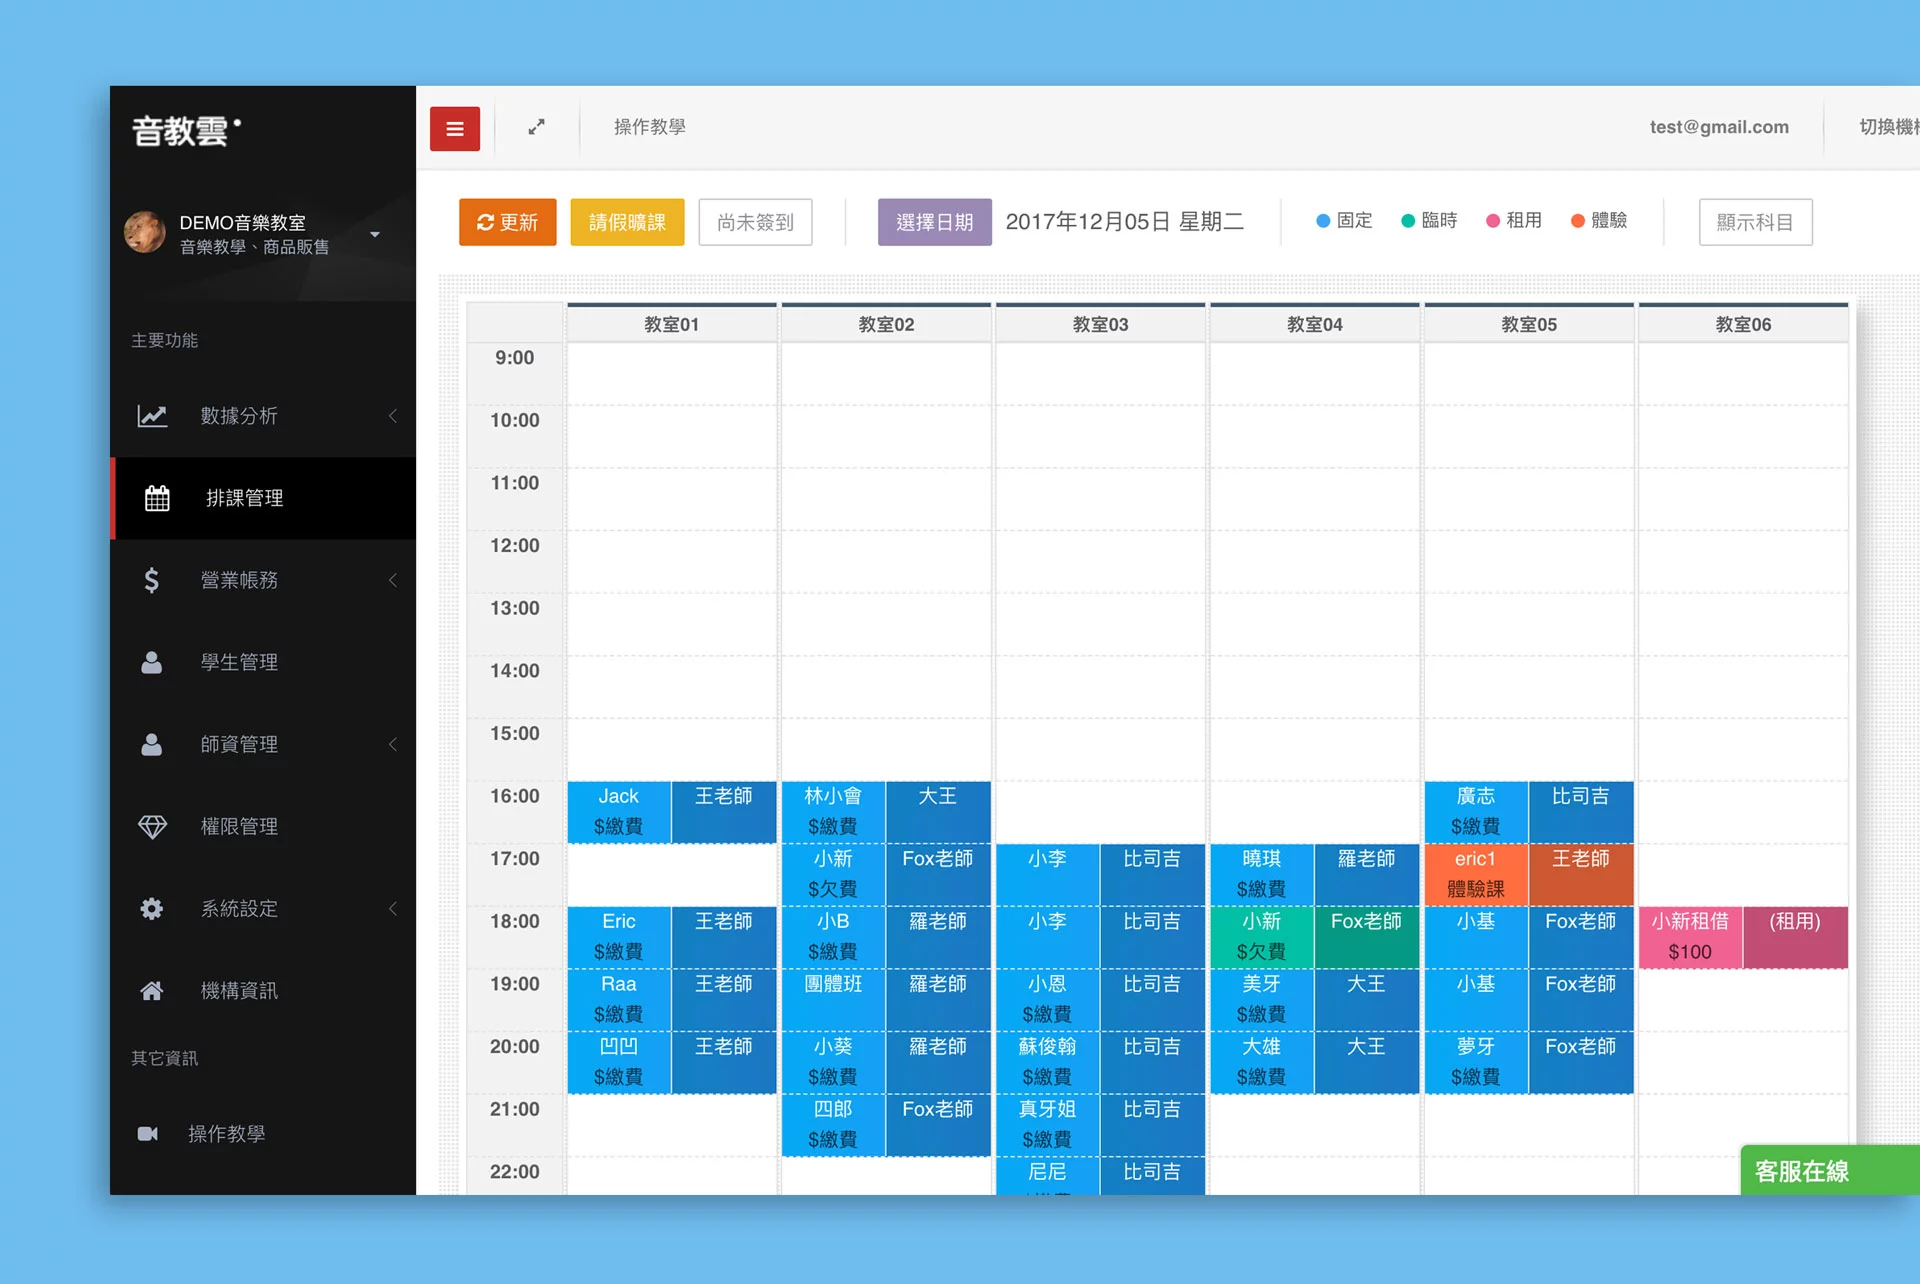Click the 操作教學 video camera icon

pyautogui.click(x=148, y=1134)
